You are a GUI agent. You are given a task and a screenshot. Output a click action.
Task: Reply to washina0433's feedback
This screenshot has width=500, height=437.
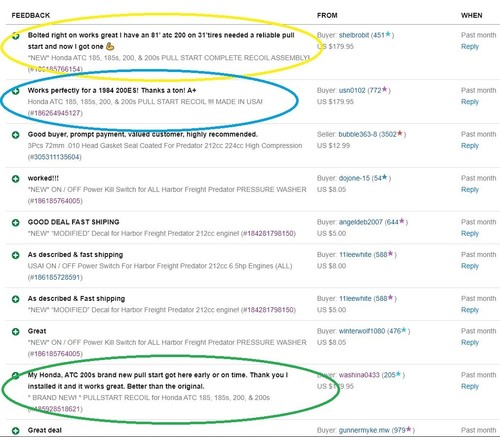pyautogui.click(x=470, y=386)
